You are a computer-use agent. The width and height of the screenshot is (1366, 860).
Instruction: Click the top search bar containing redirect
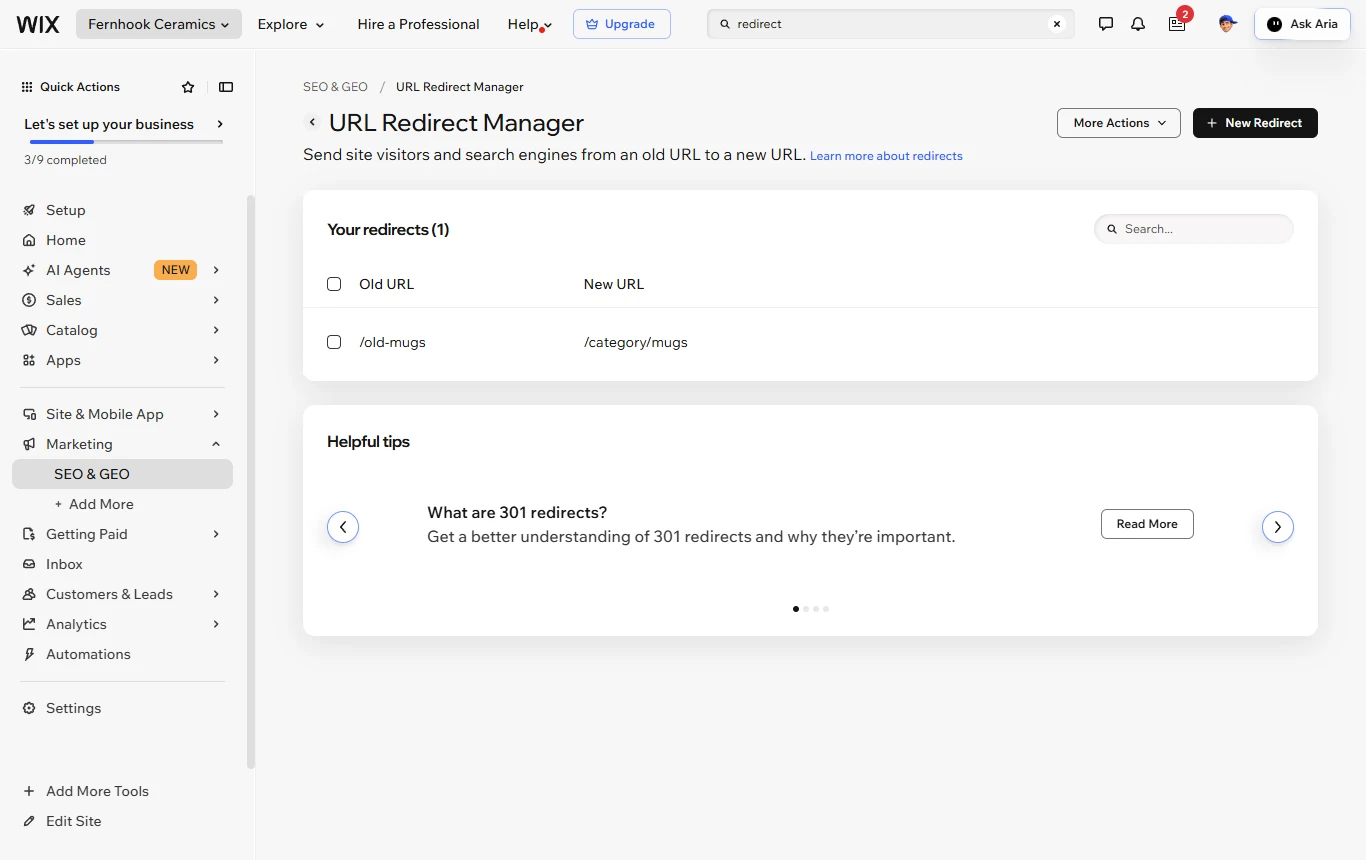890,24
